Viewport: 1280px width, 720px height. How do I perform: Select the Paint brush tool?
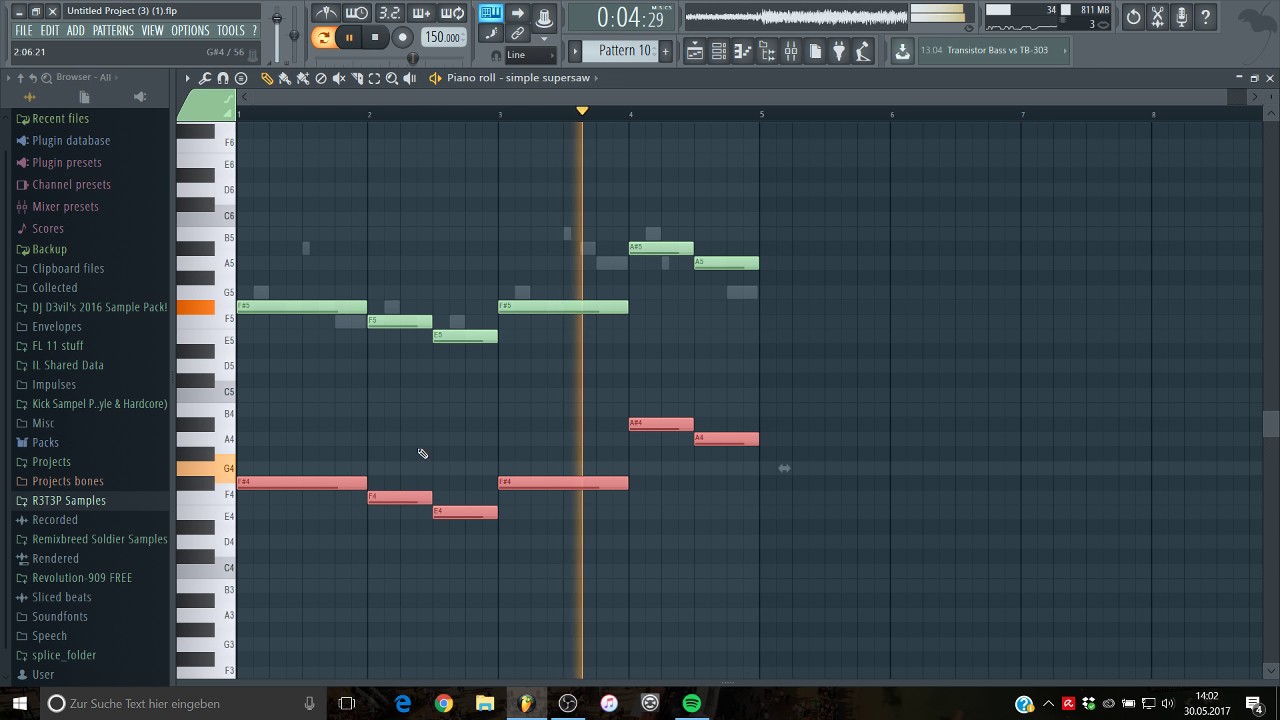pyautogui.click(x=285, y=78)
